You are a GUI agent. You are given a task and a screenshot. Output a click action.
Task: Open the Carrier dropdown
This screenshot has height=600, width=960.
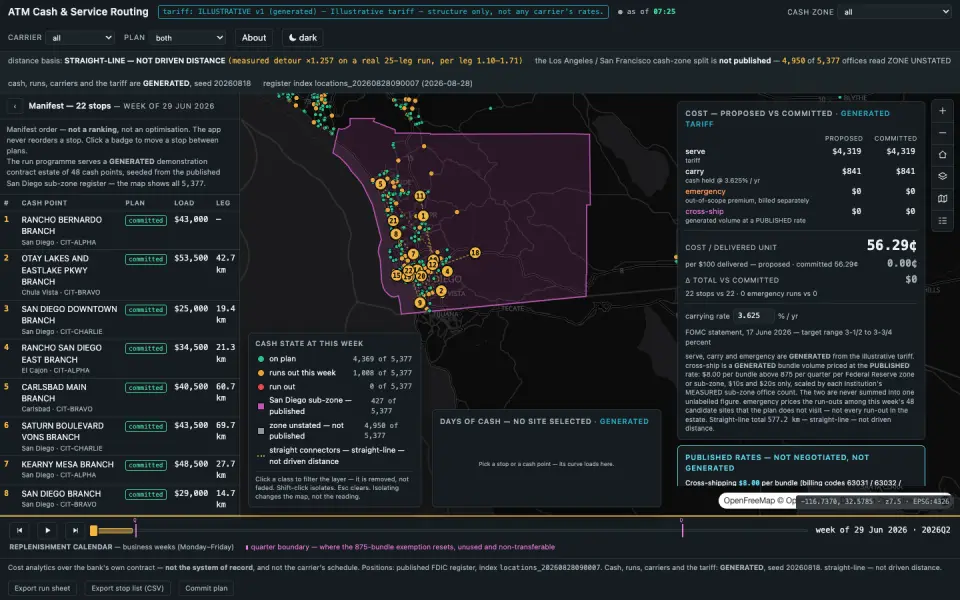click(x=80, y=37)
